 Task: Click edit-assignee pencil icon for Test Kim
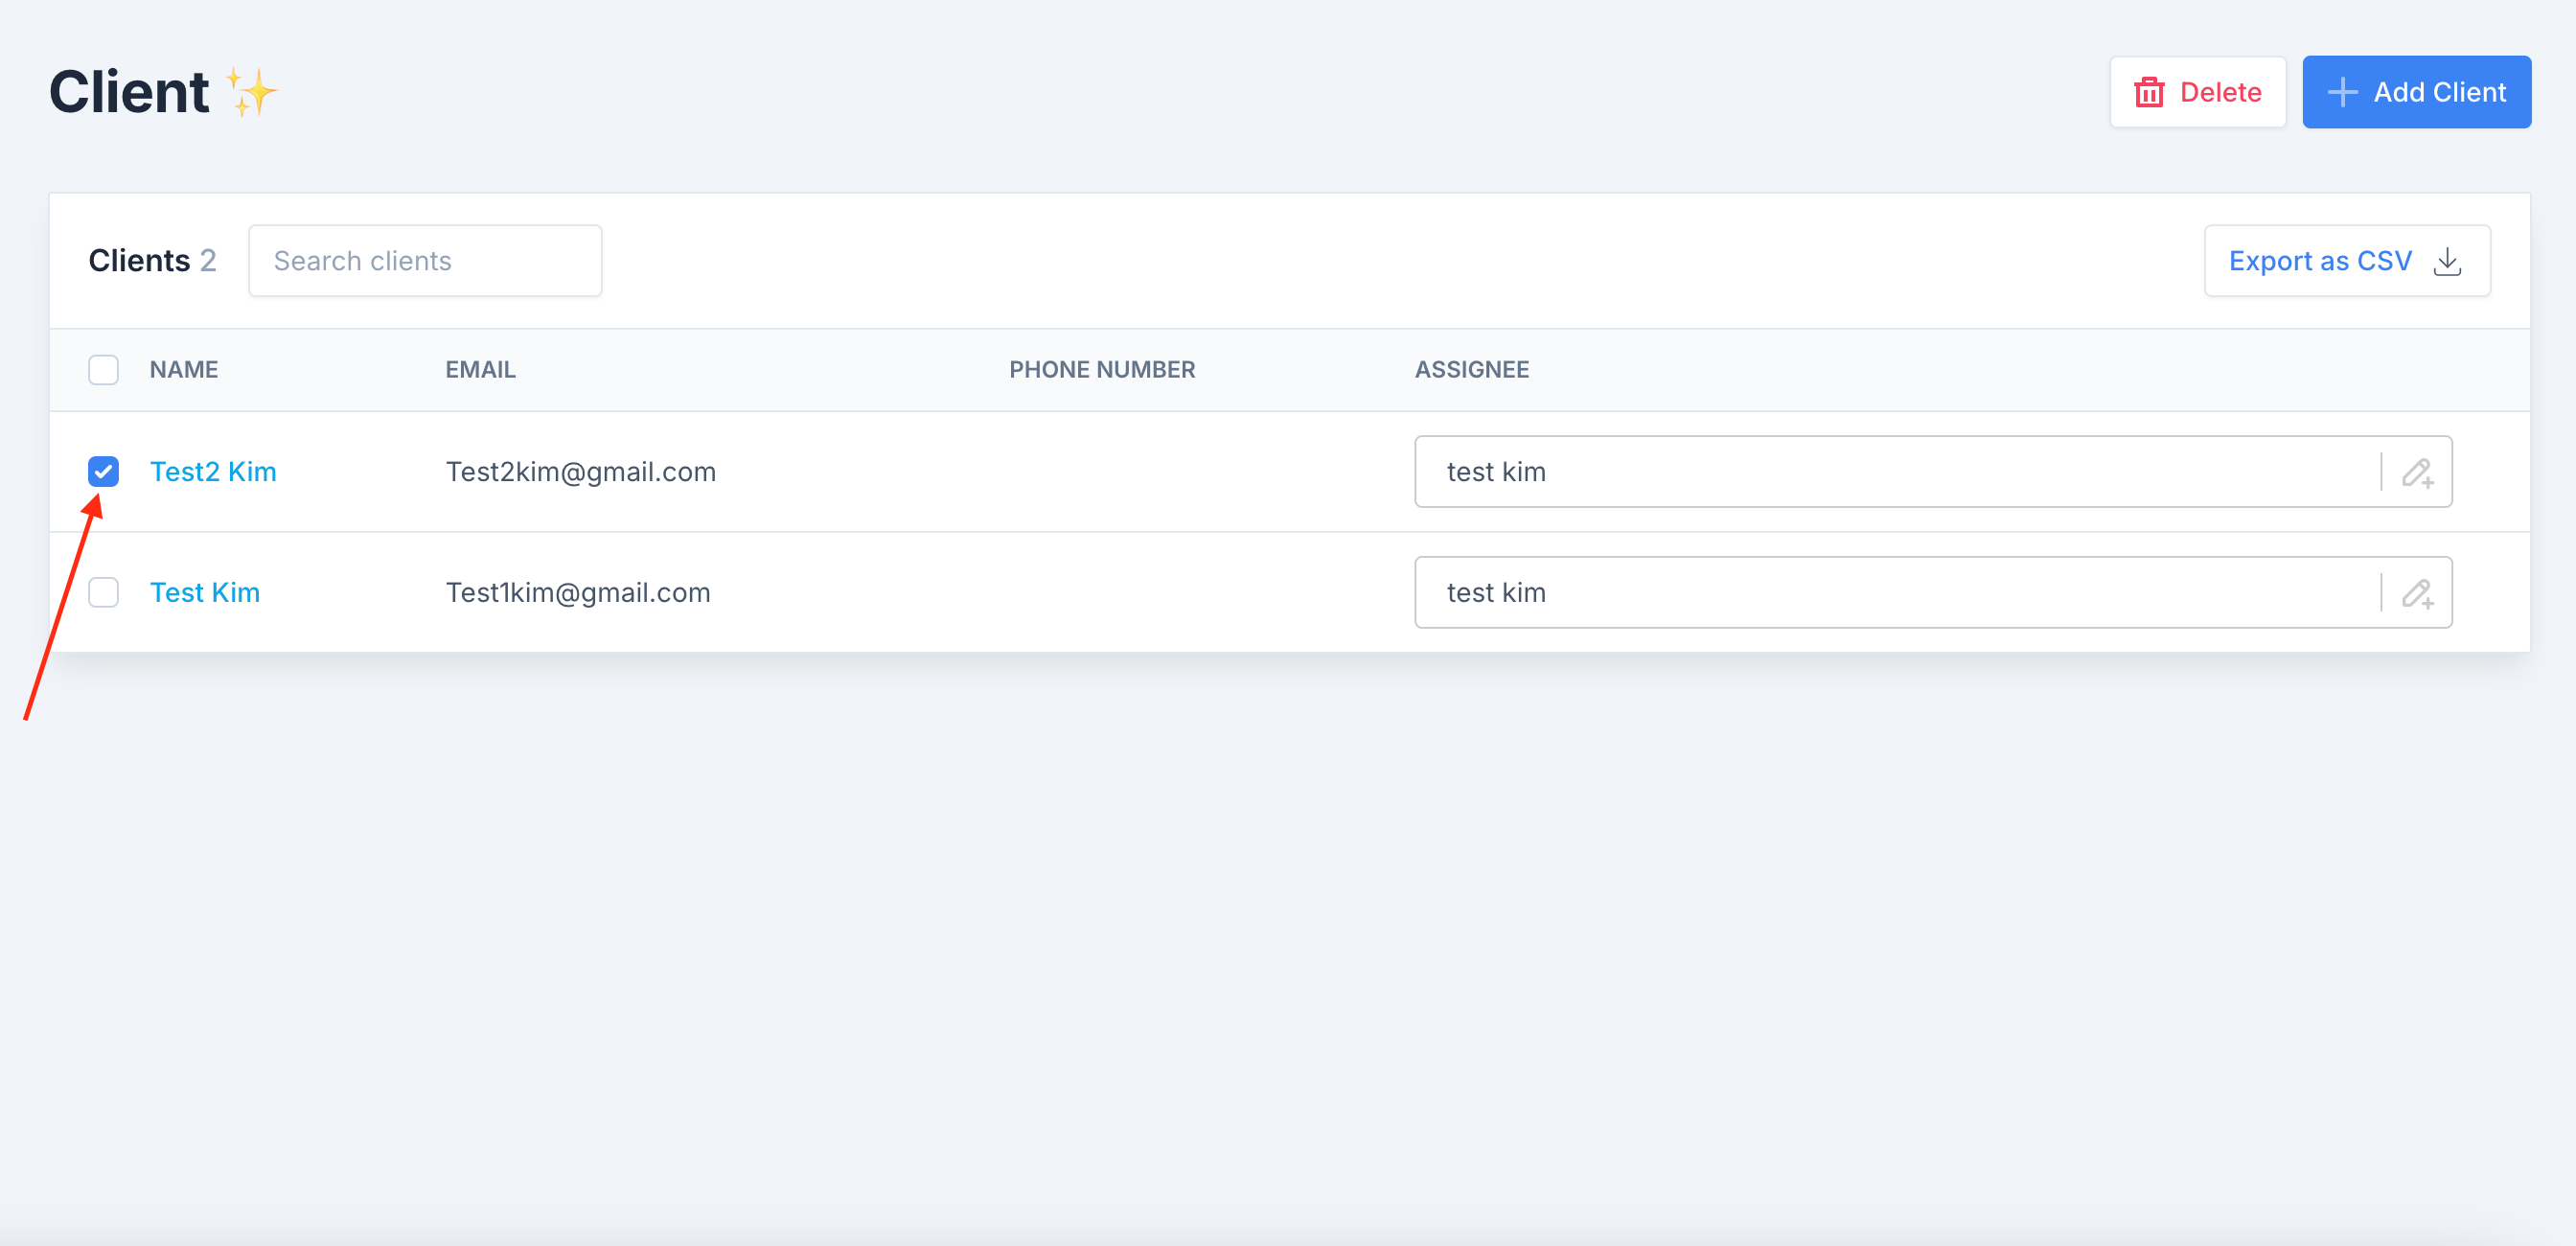click(x=2417, y=593)
